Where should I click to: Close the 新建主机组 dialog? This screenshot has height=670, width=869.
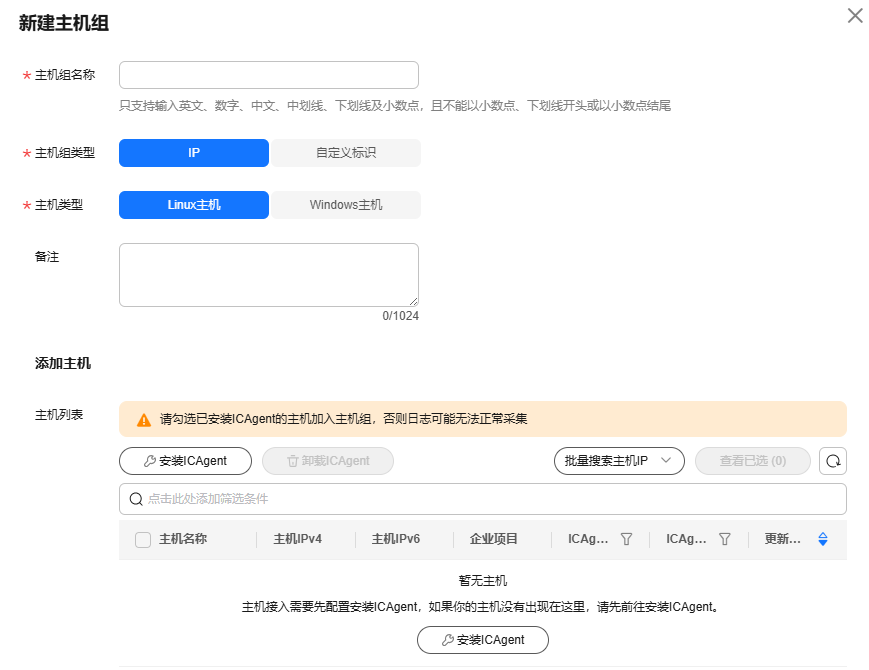click(x=855, y=16)
